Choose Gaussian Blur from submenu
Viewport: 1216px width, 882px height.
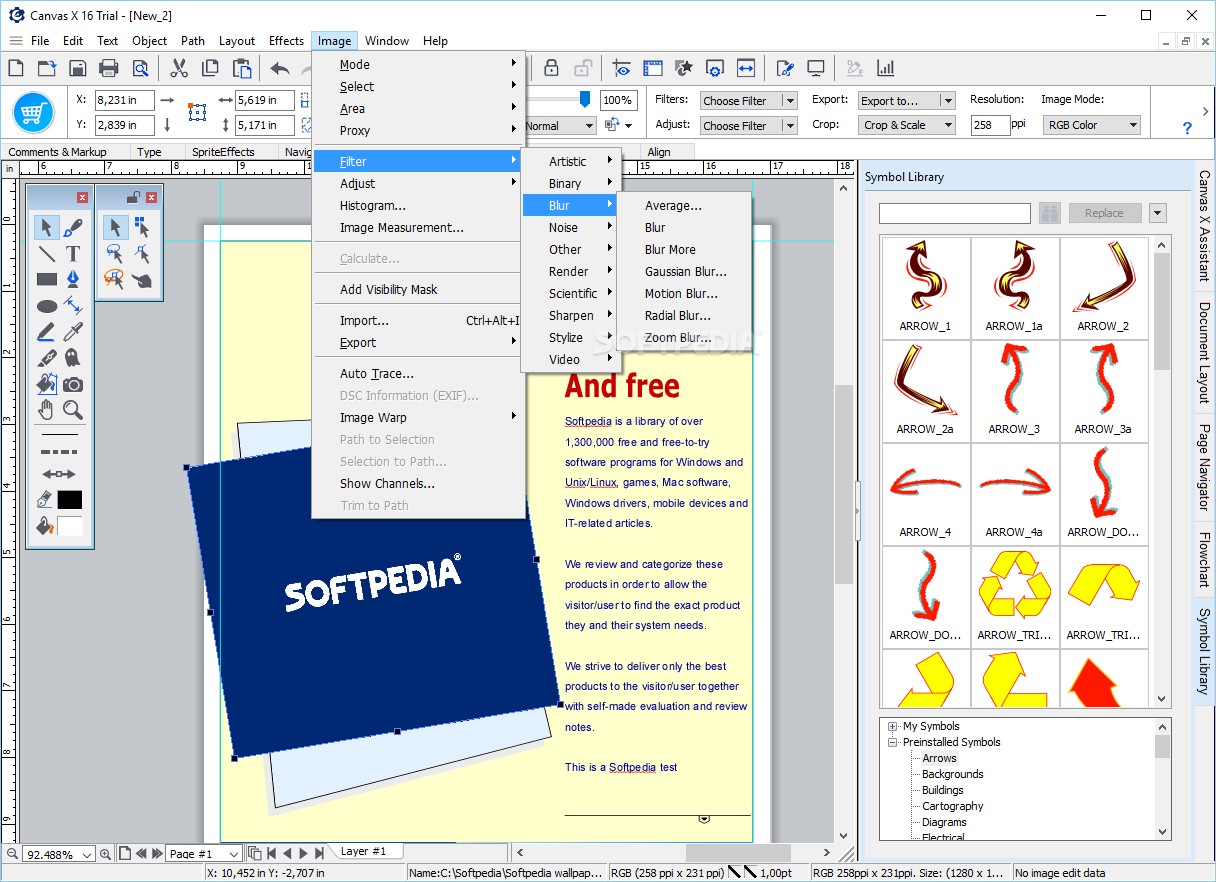[x=684, y=271]
